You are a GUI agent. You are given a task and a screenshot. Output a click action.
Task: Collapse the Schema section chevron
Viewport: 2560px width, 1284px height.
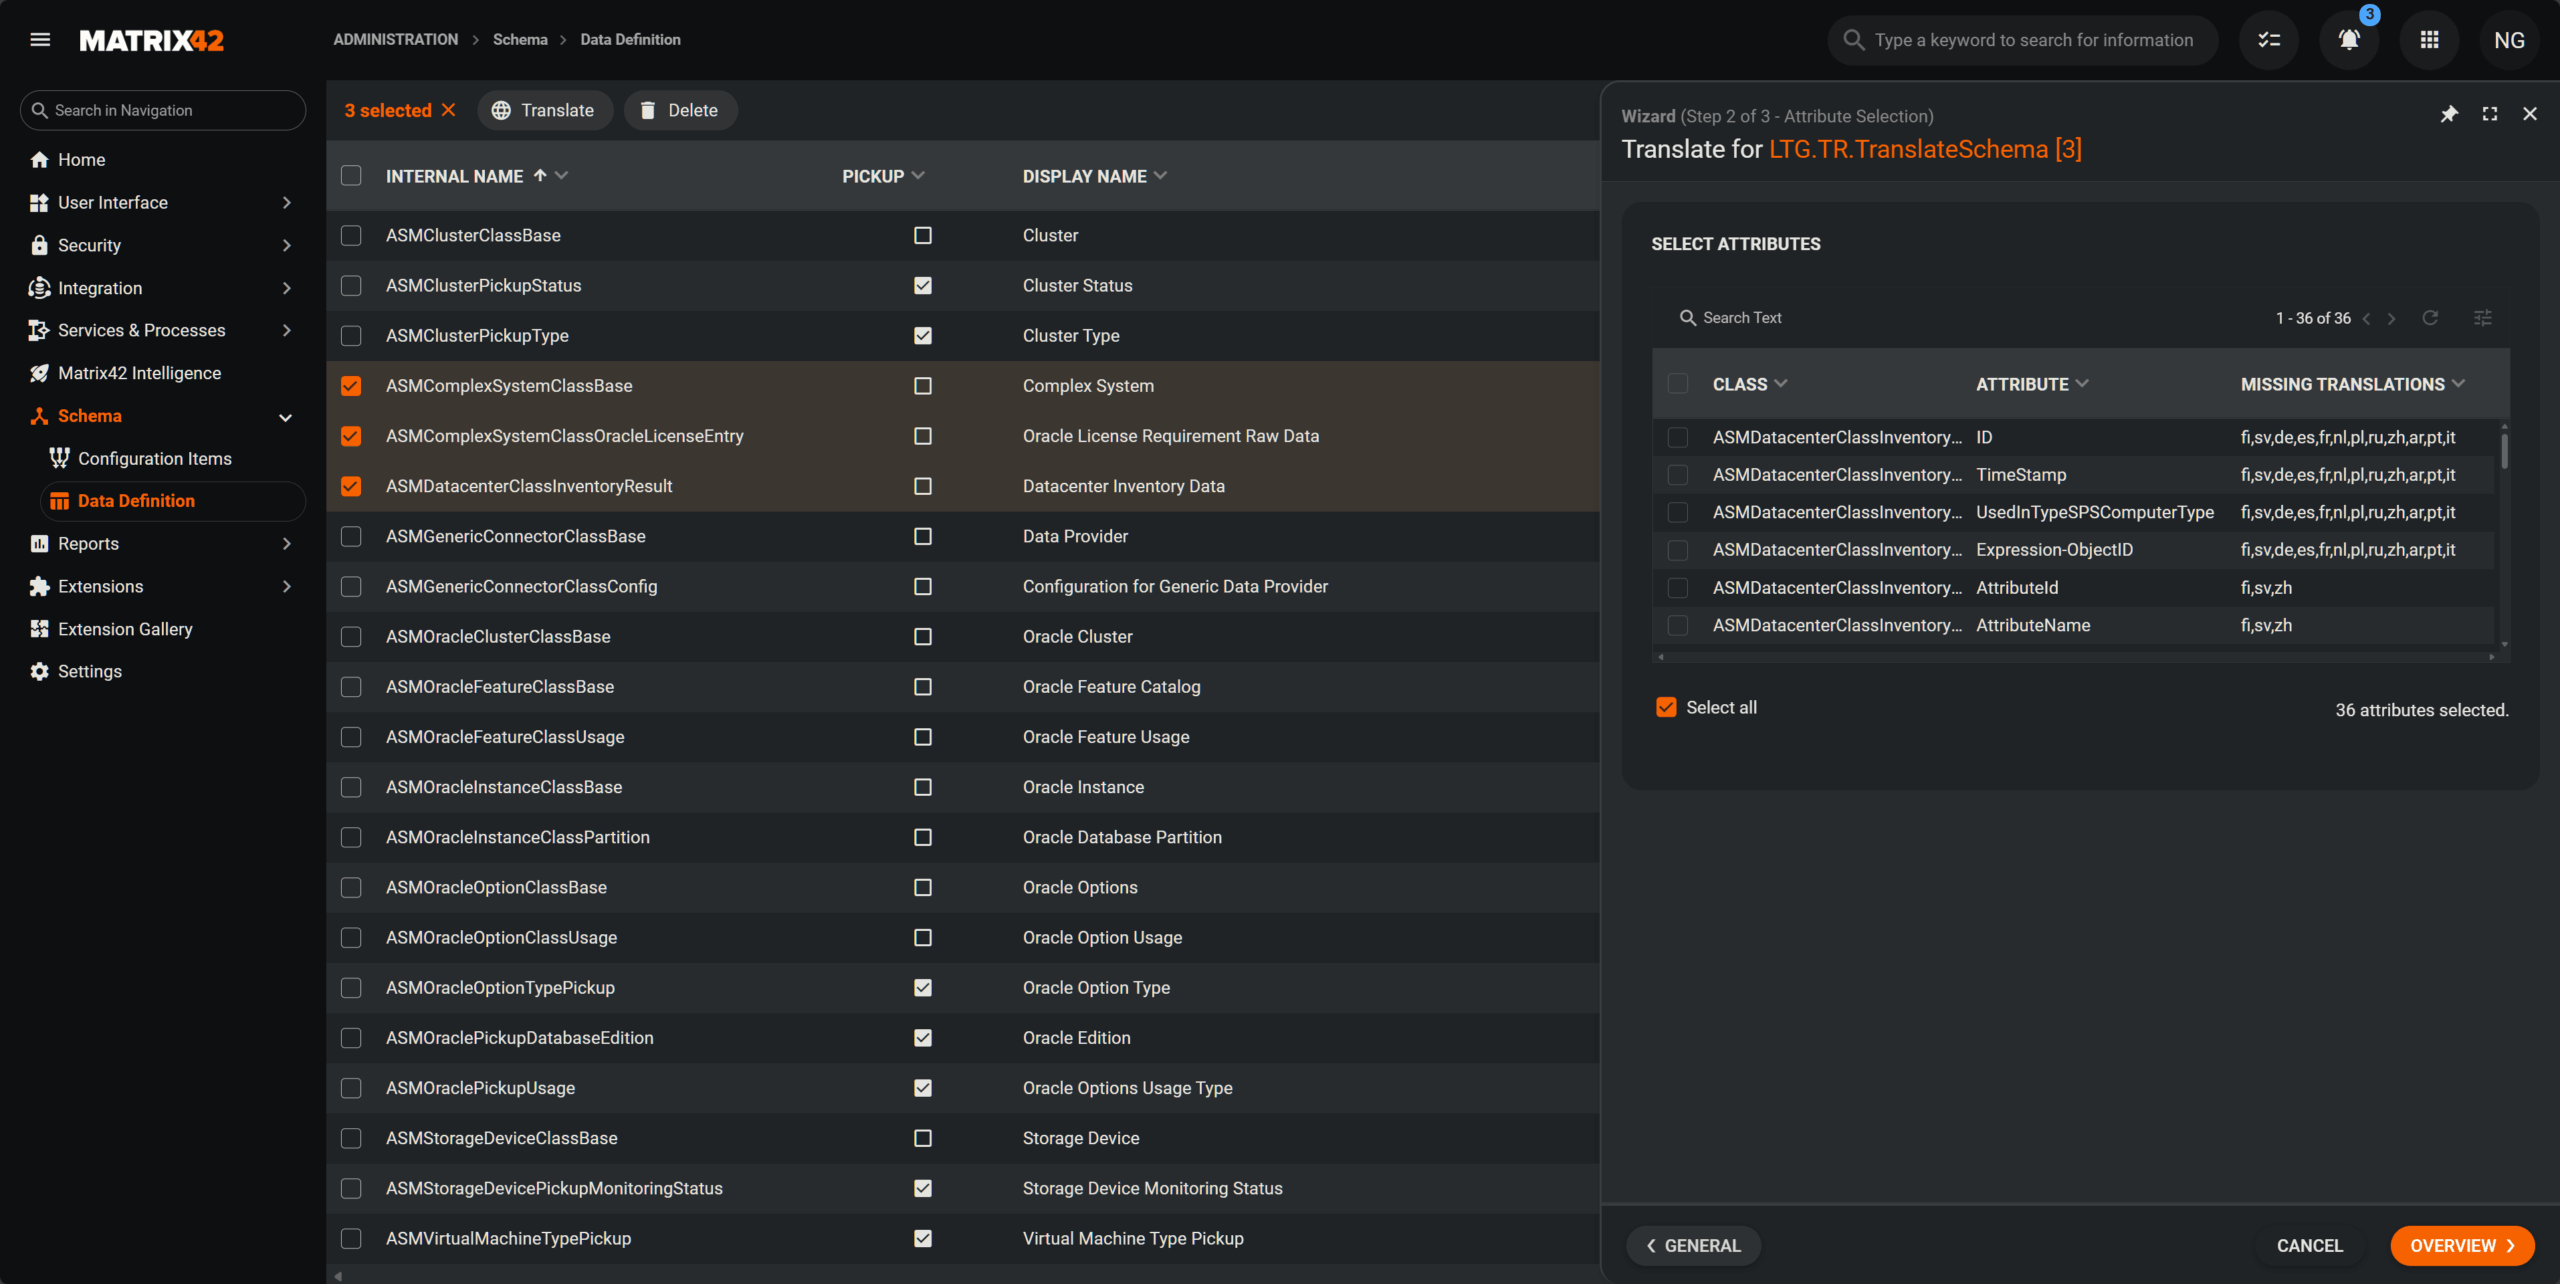tap(286, 417)
